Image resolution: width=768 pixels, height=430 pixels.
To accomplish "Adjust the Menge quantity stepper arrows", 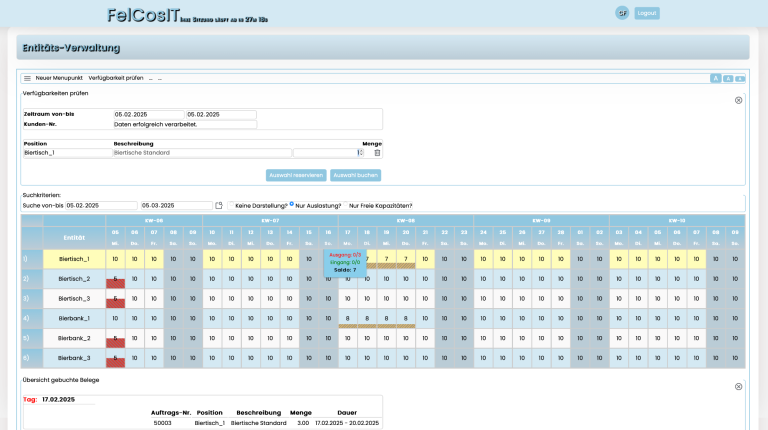I will [361, 153].
